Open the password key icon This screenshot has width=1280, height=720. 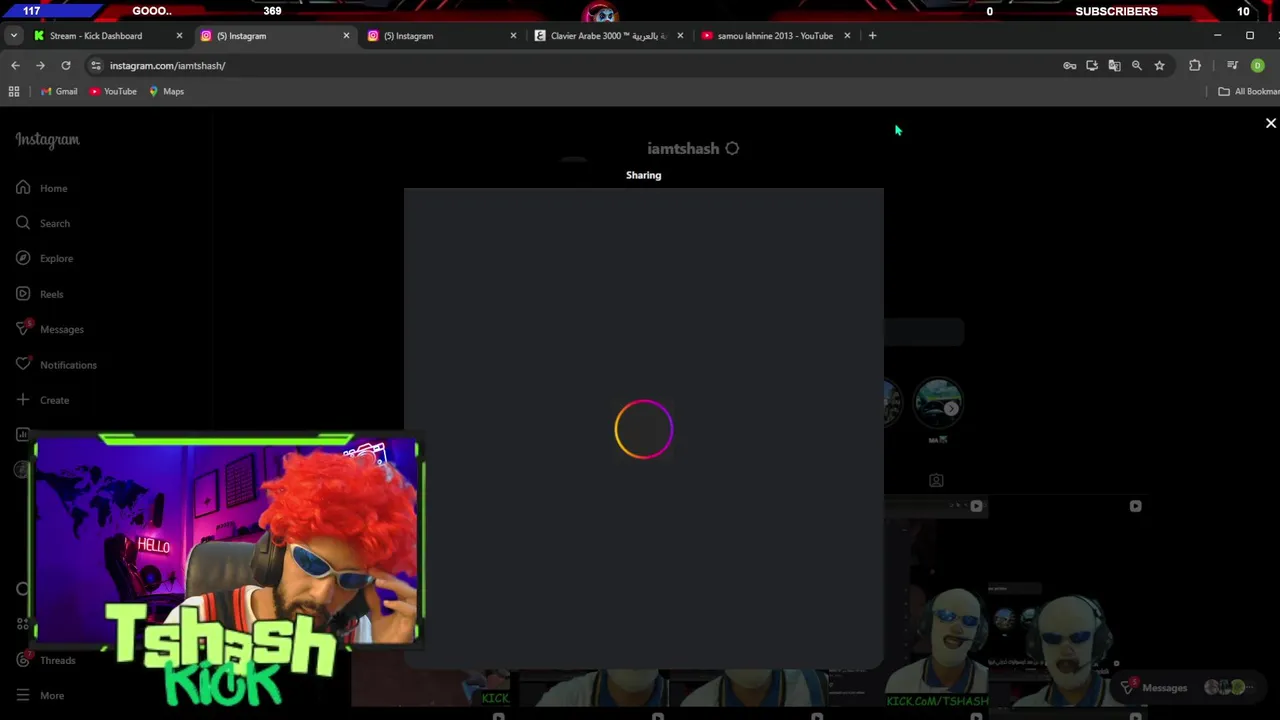pyautogui.click(x=1069, y=65)
